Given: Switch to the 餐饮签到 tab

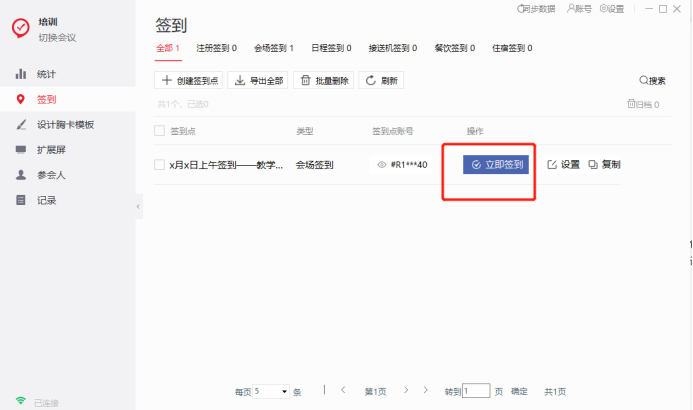Looking at the screenshot, I should coord(454,47).
